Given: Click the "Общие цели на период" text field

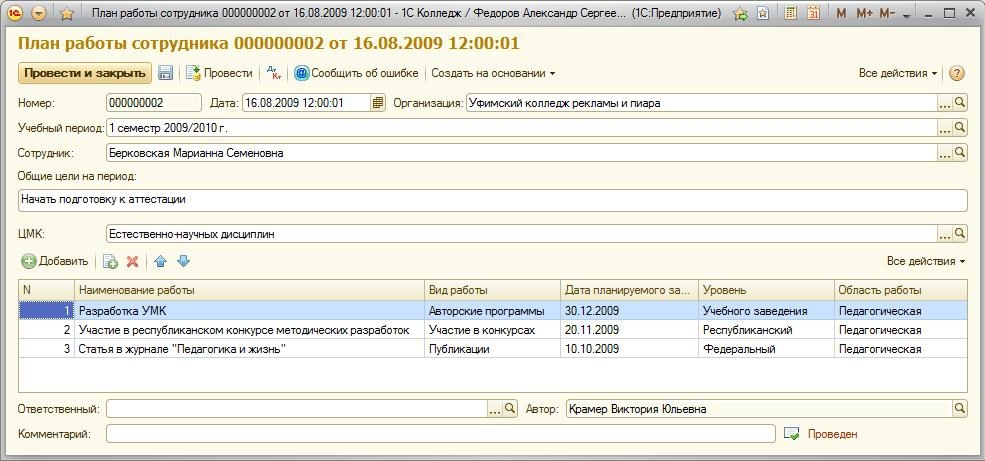Looking at the screenshot, I should (492, 200).
